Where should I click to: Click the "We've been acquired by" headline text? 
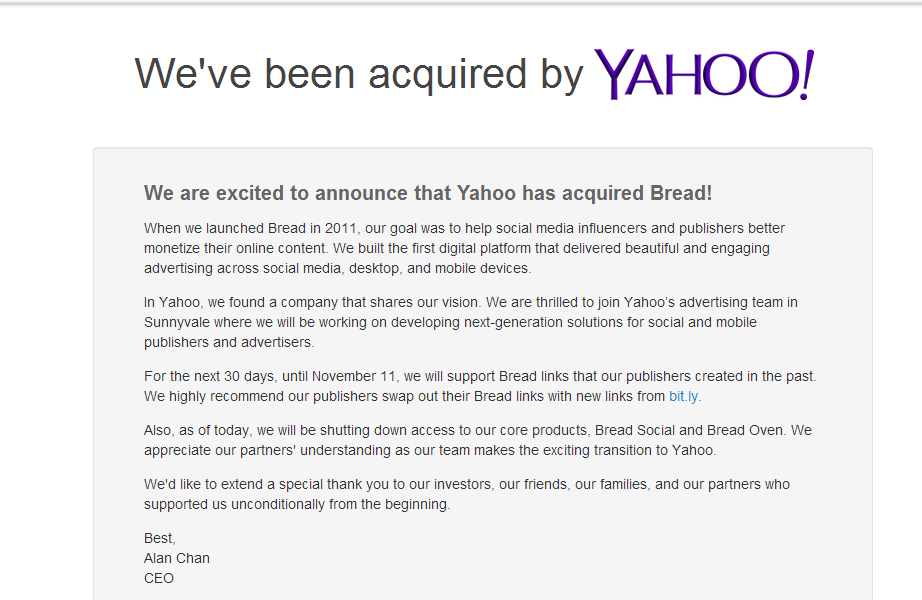(359, 75)
